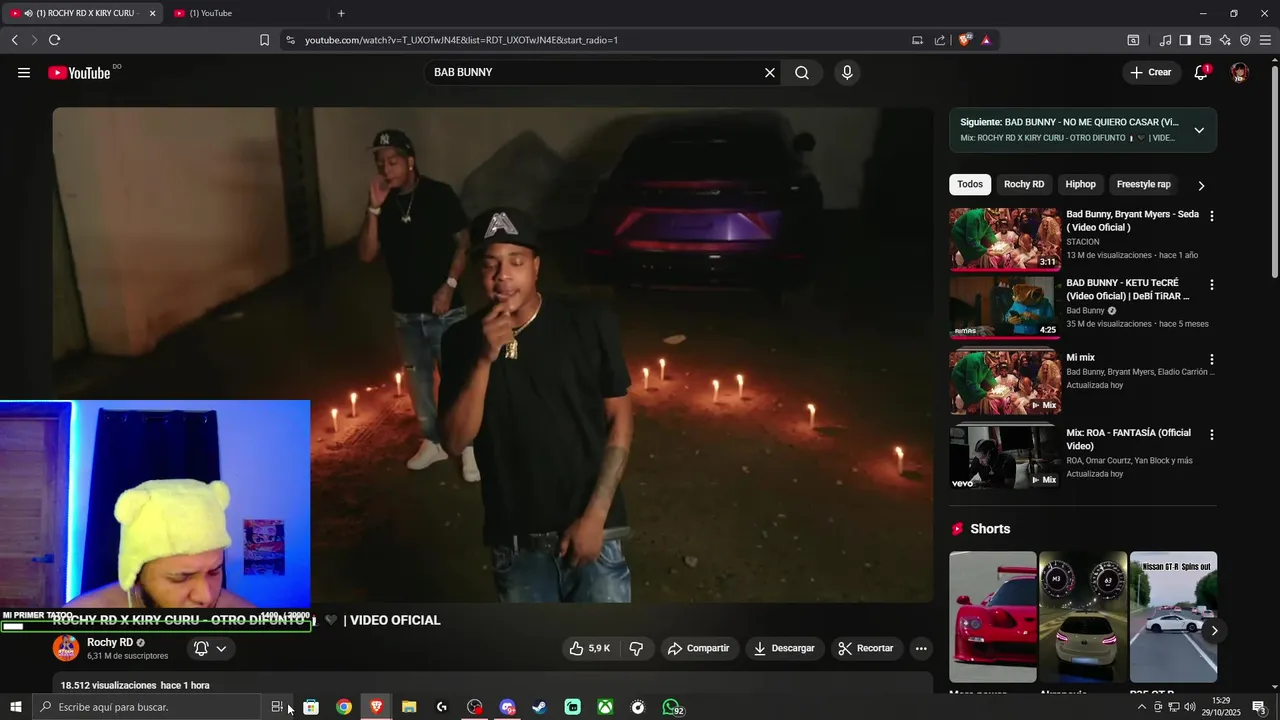The height and width of the screenshot is (720, 1280).
Task: Dislike the video with the thumbs-down icon
Action: (636, 648)
